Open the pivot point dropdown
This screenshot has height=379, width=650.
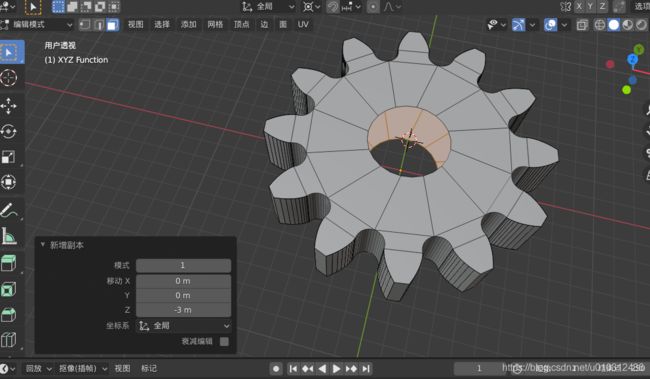312,7
